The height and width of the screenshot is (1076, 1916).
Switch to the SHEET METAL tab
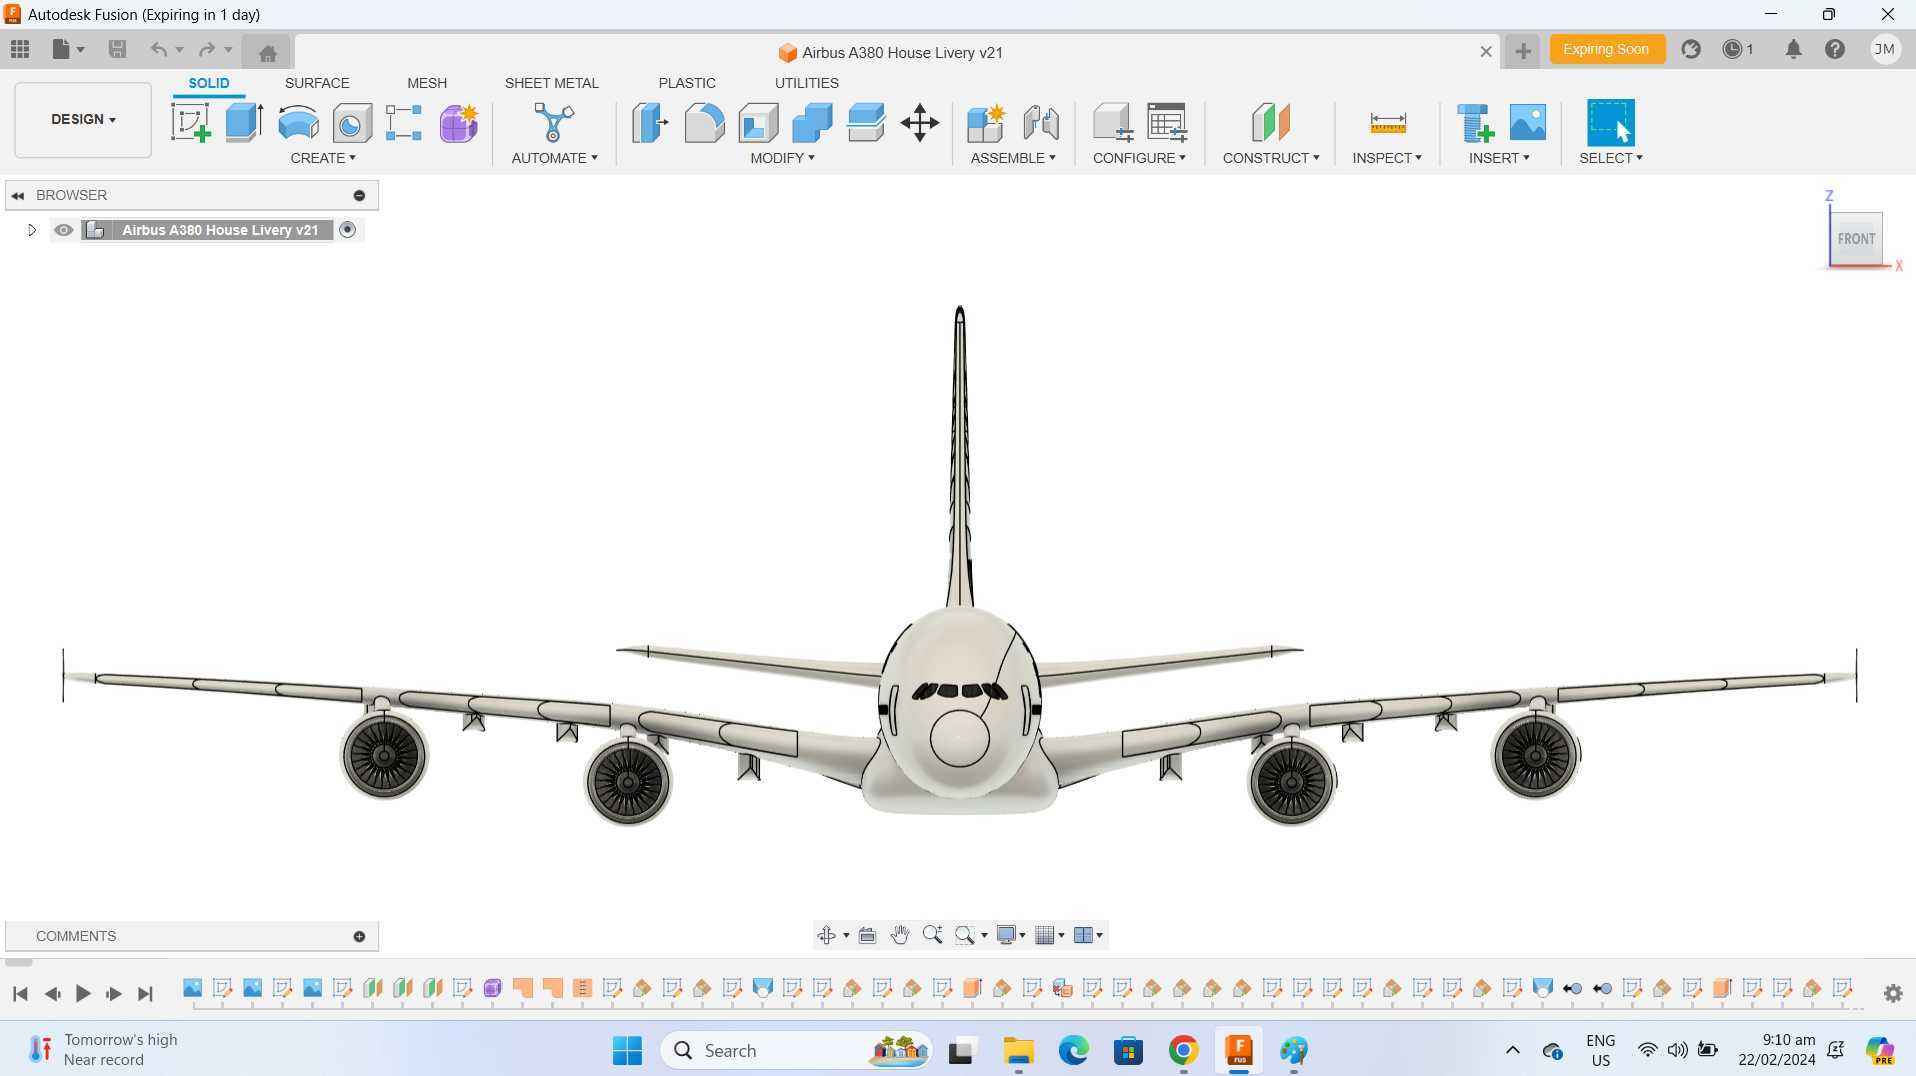click(551, 83)
